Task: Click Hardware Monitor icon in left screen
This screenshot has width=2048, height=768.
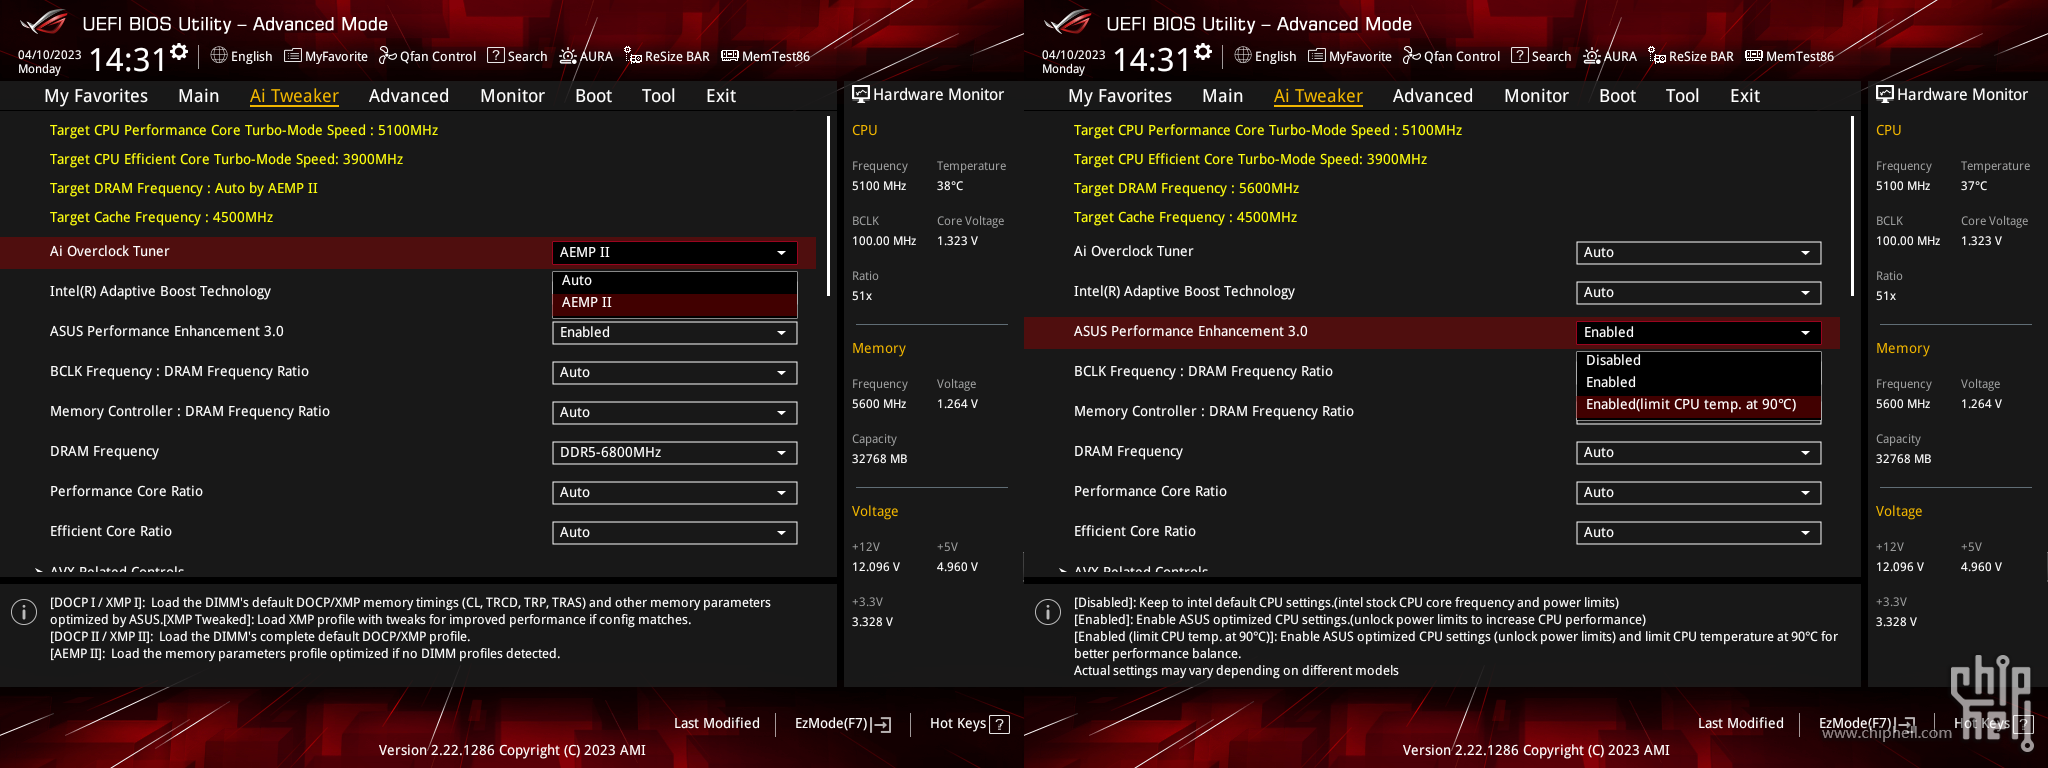Action: pos(860,94)
